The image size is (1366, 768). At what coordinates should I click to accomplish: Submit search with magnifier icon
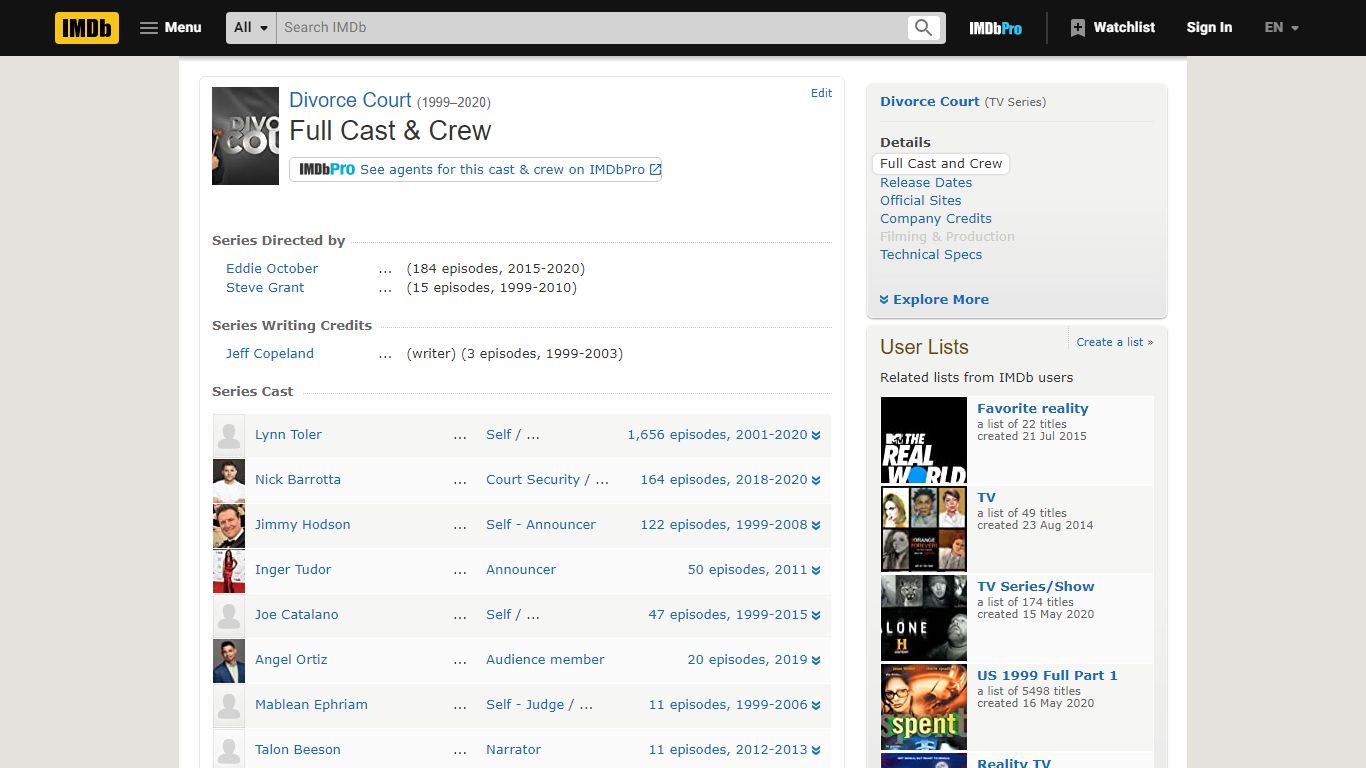924,28
